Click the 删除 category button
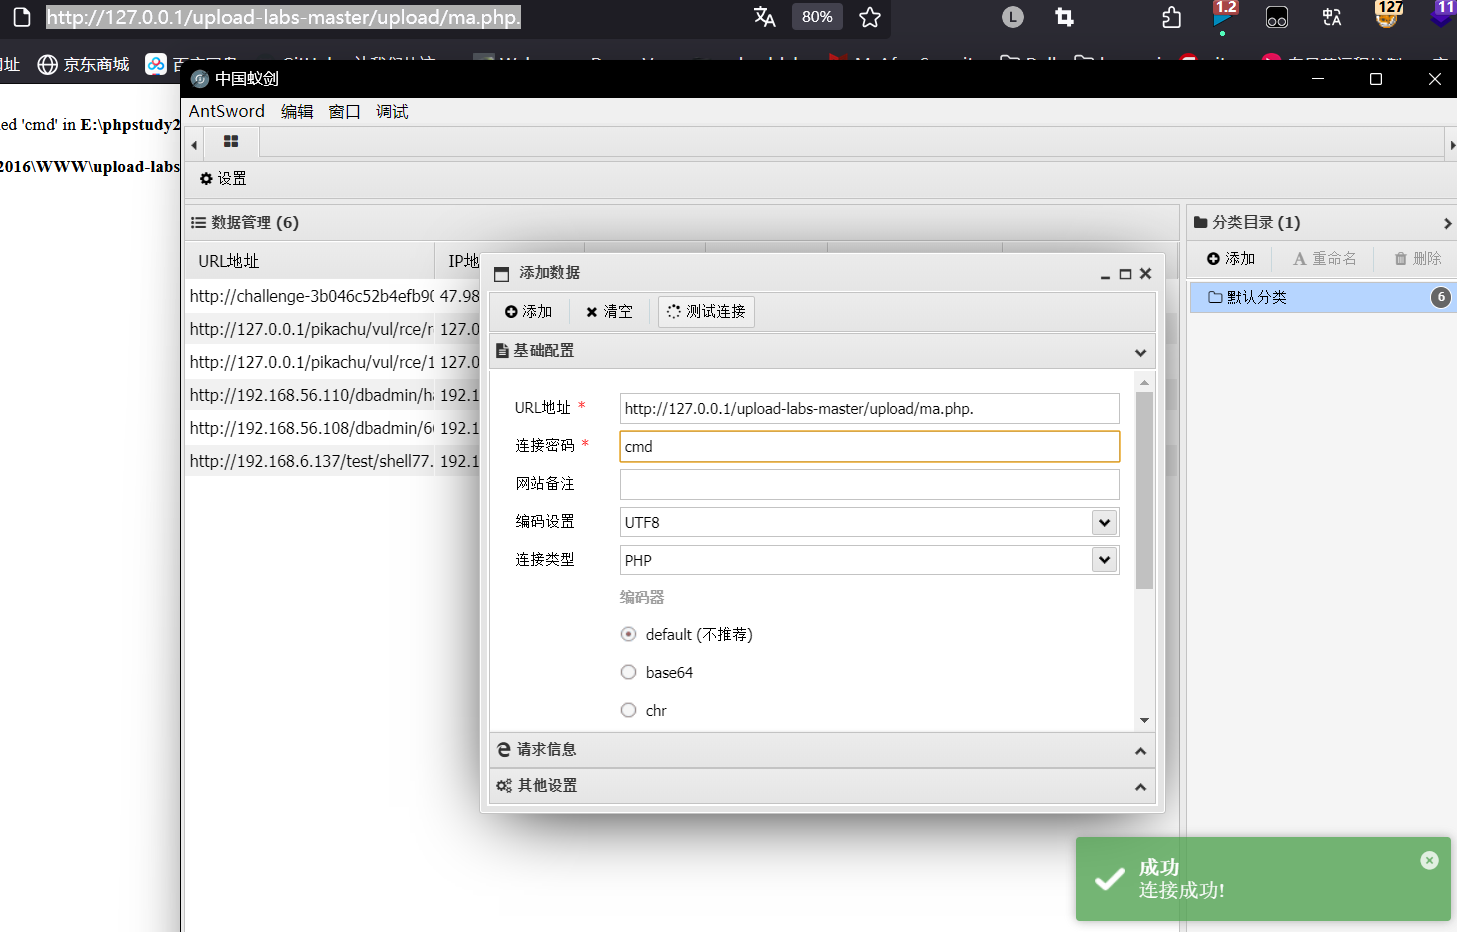 point(1417,258)
